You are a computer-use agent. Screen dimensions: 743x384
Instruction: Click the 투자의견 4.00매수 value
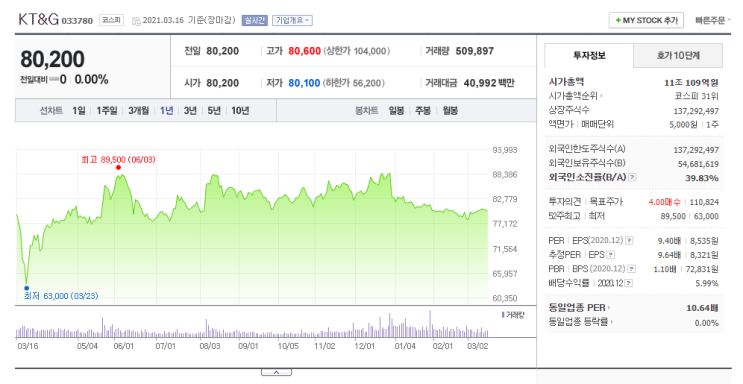click(664, 202)
